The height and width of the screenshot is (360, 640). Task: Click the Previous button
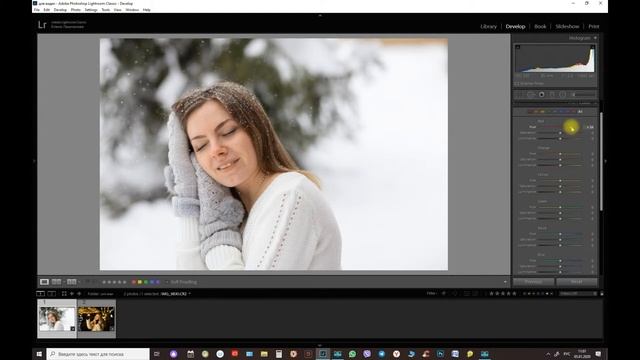click(x=533, y=282)
